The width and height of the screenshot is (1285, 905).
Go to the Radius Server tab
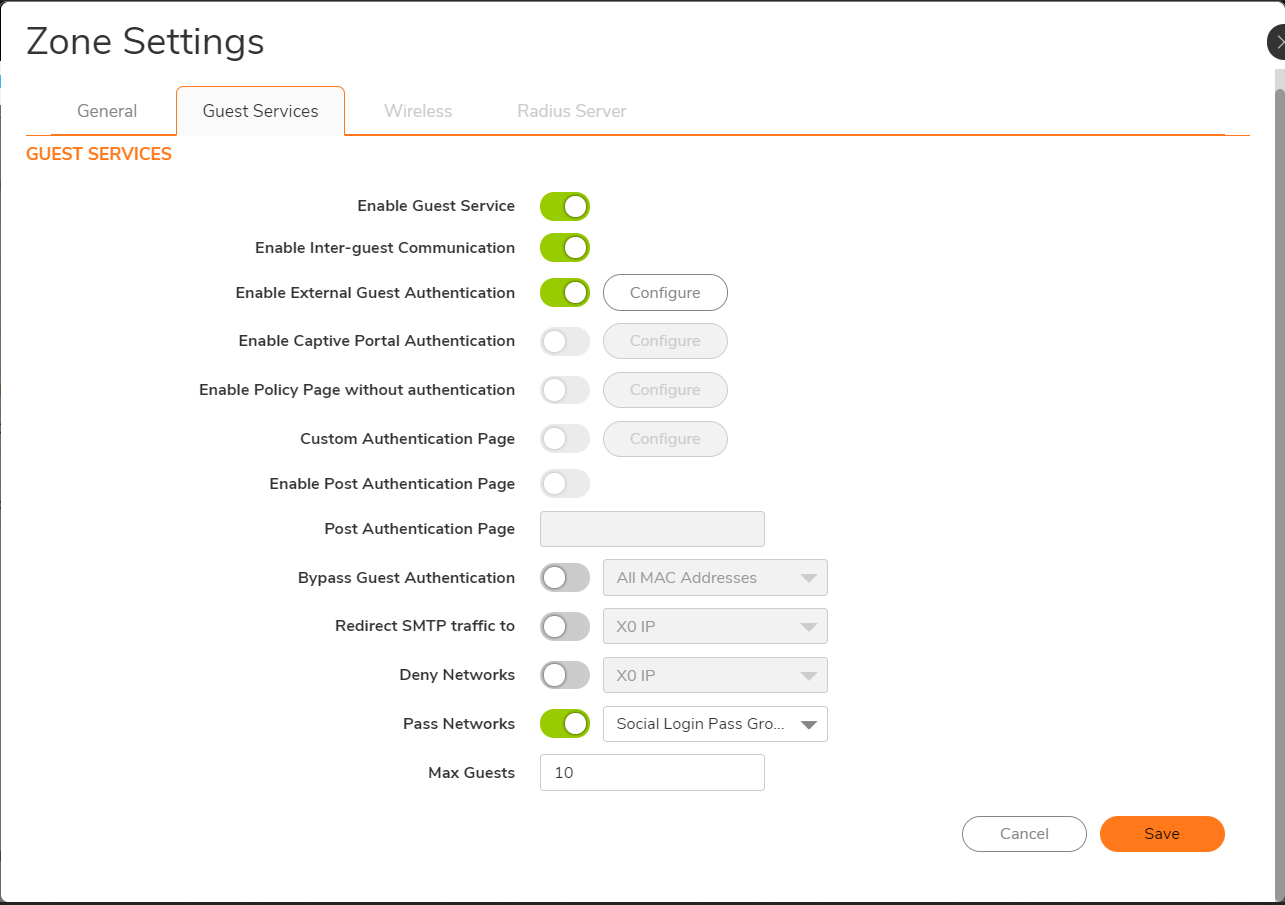[571, 111]
